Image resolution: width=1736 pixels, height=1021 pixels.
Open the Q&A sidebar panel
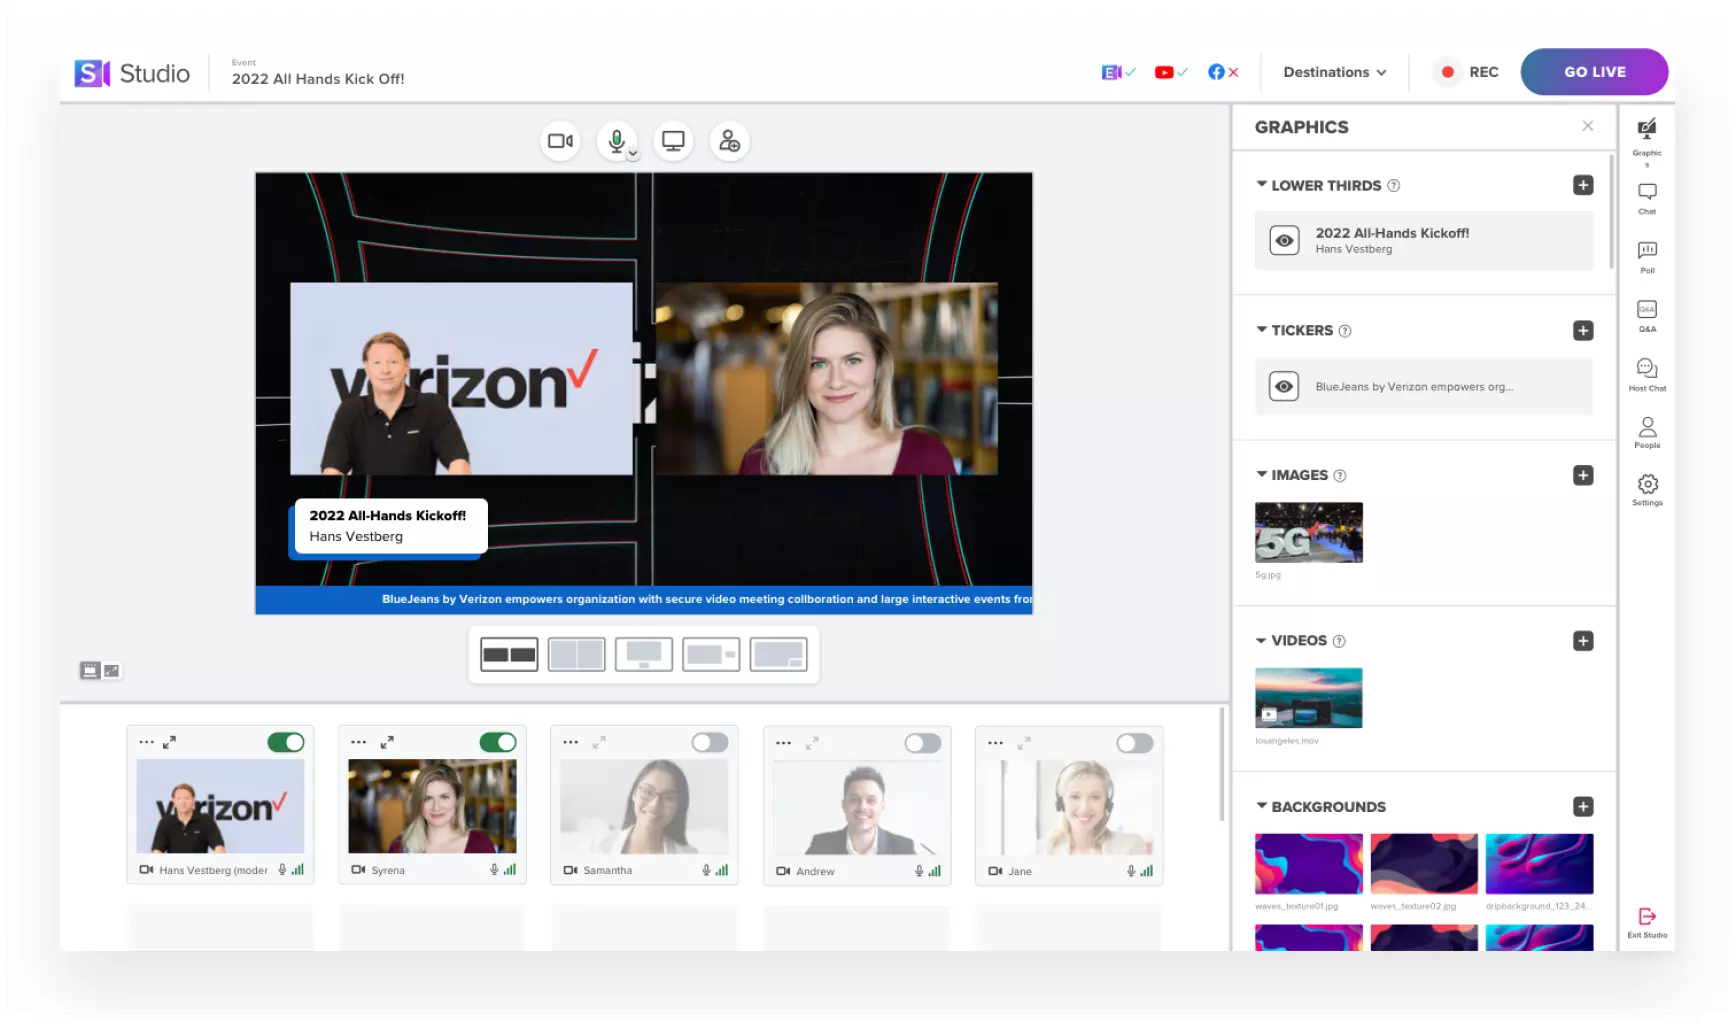tap(1647, 316)
